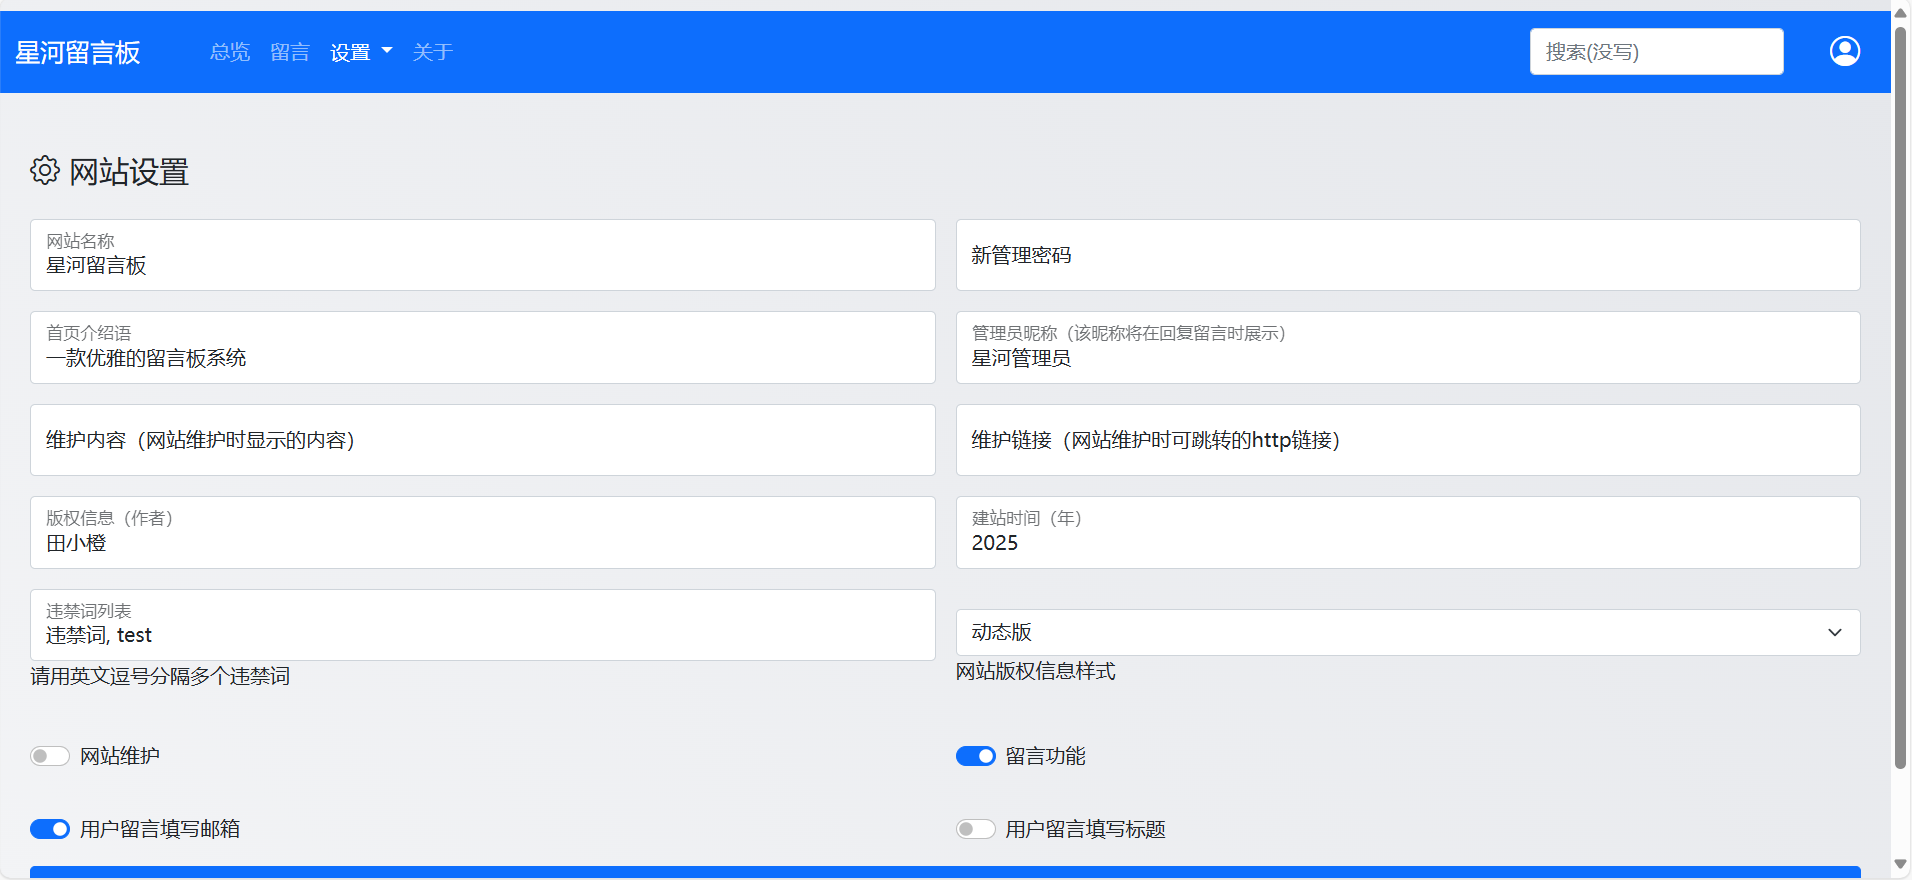
Task: Click the 网站版权信息样式 label text
Action: tap(1036, 671)
